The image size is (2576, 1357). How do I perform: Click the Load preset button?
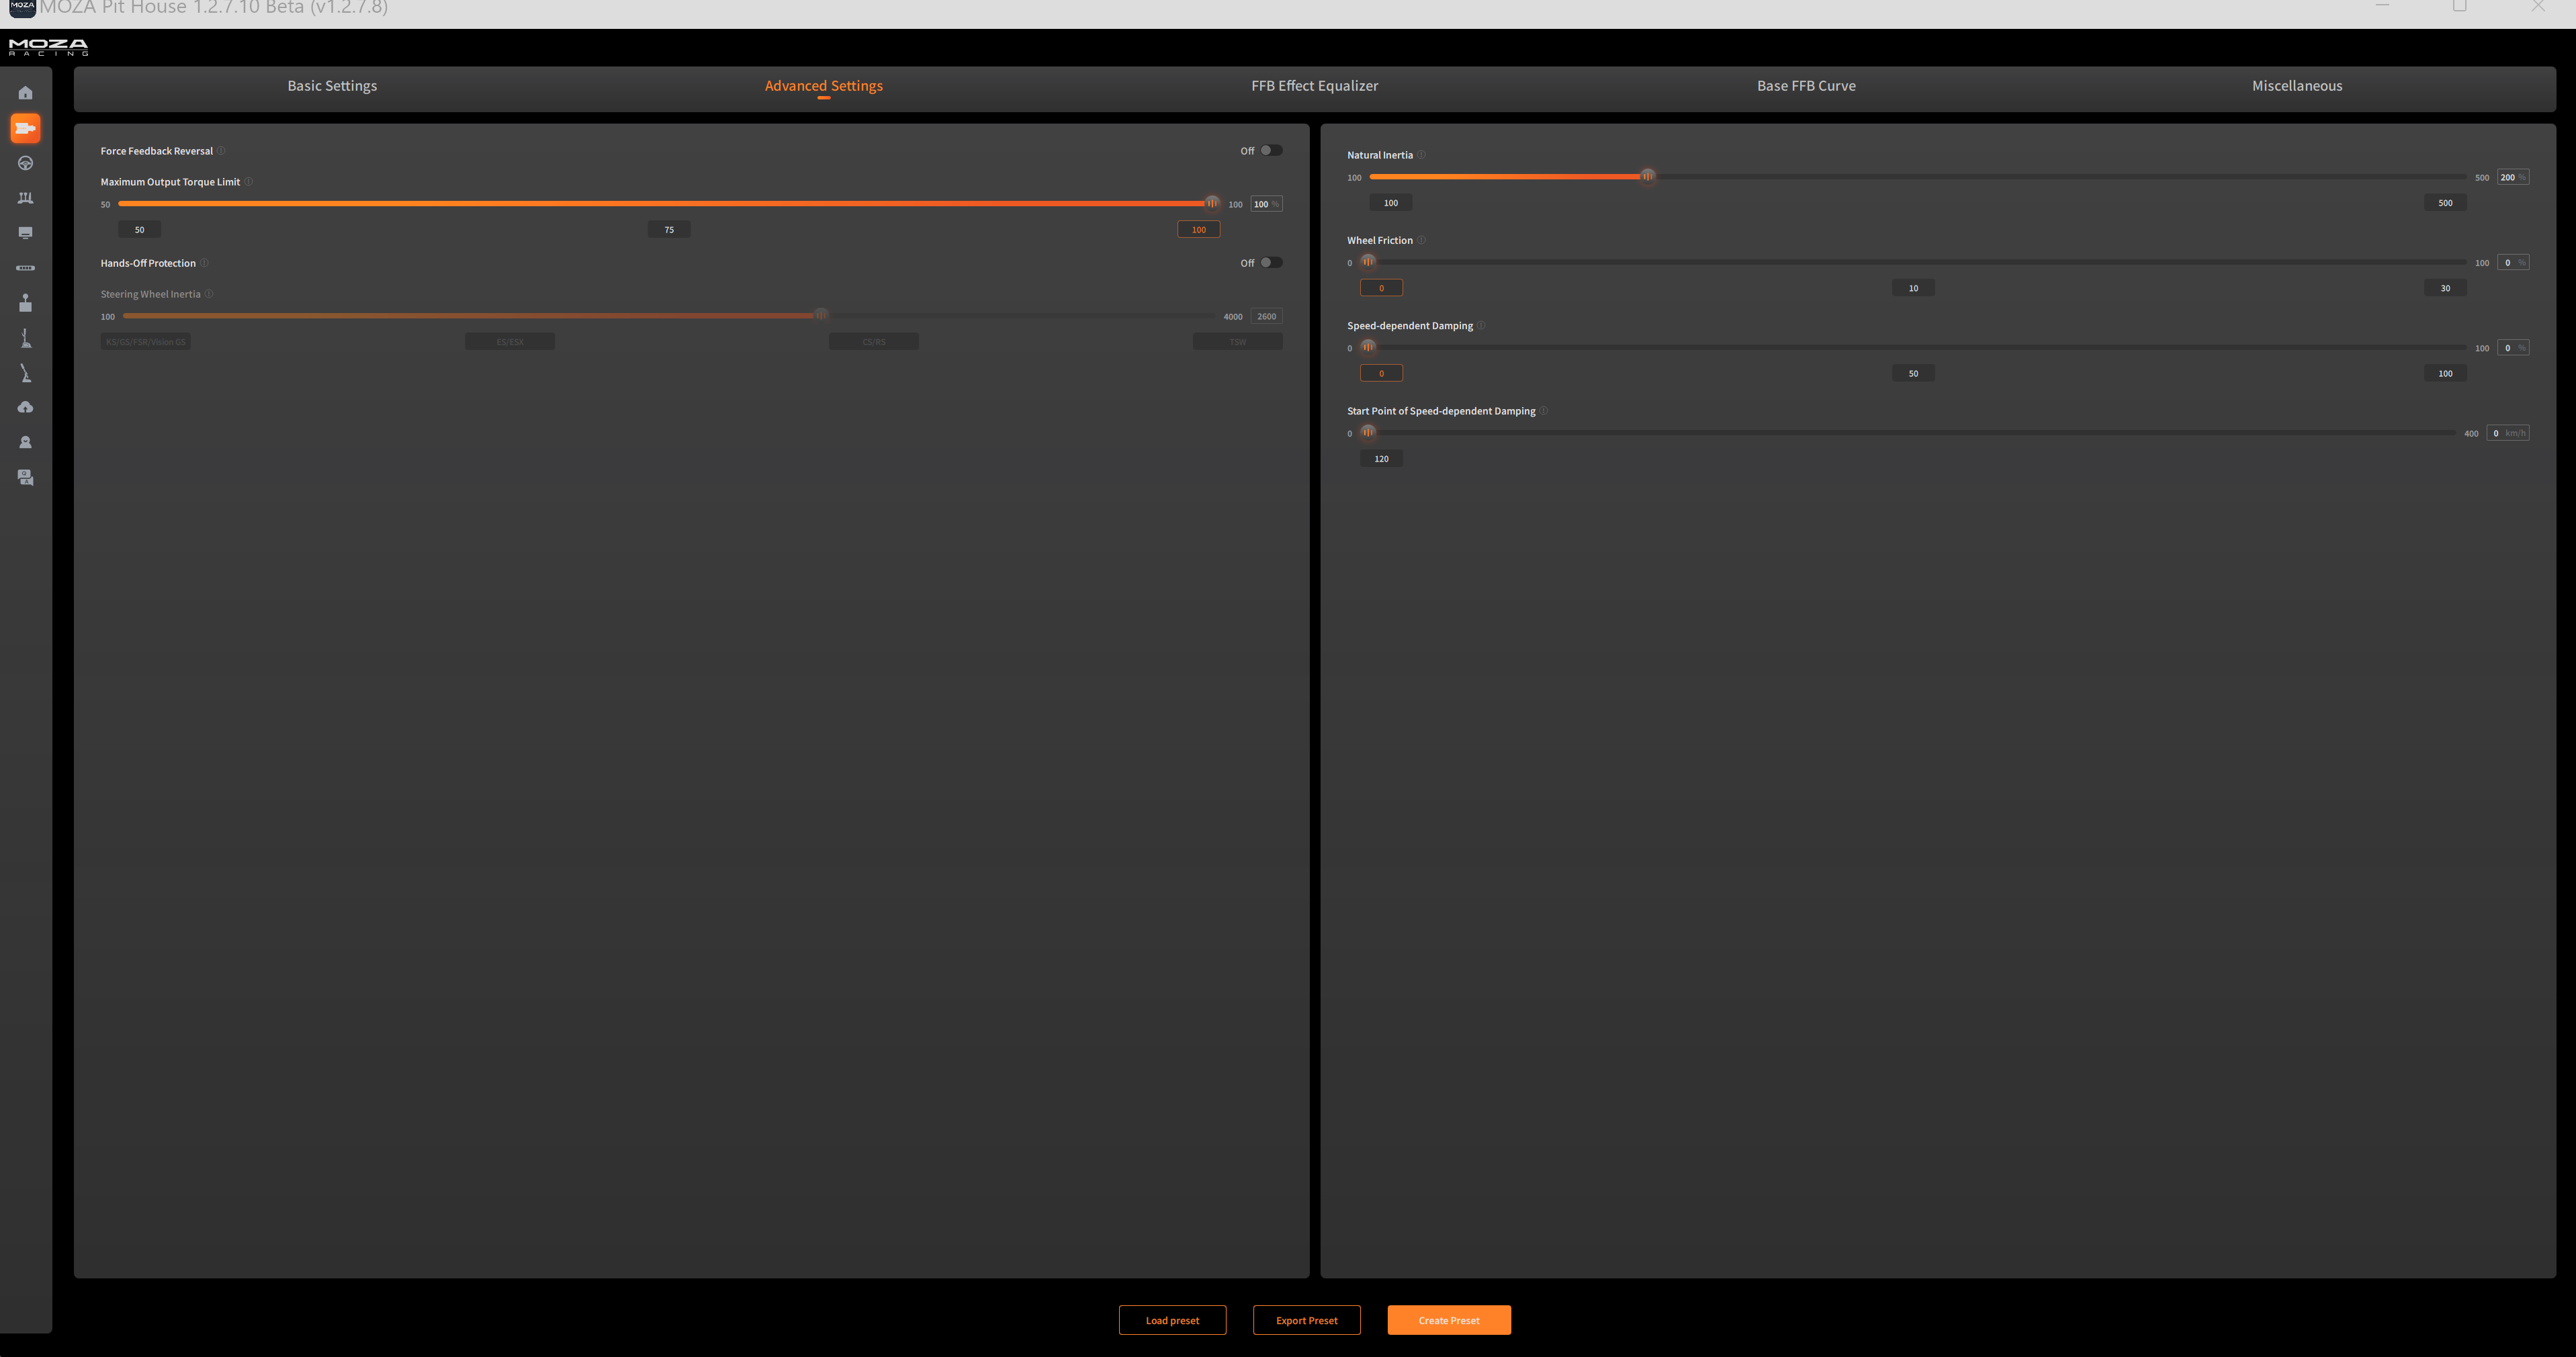(1172, 1320)
